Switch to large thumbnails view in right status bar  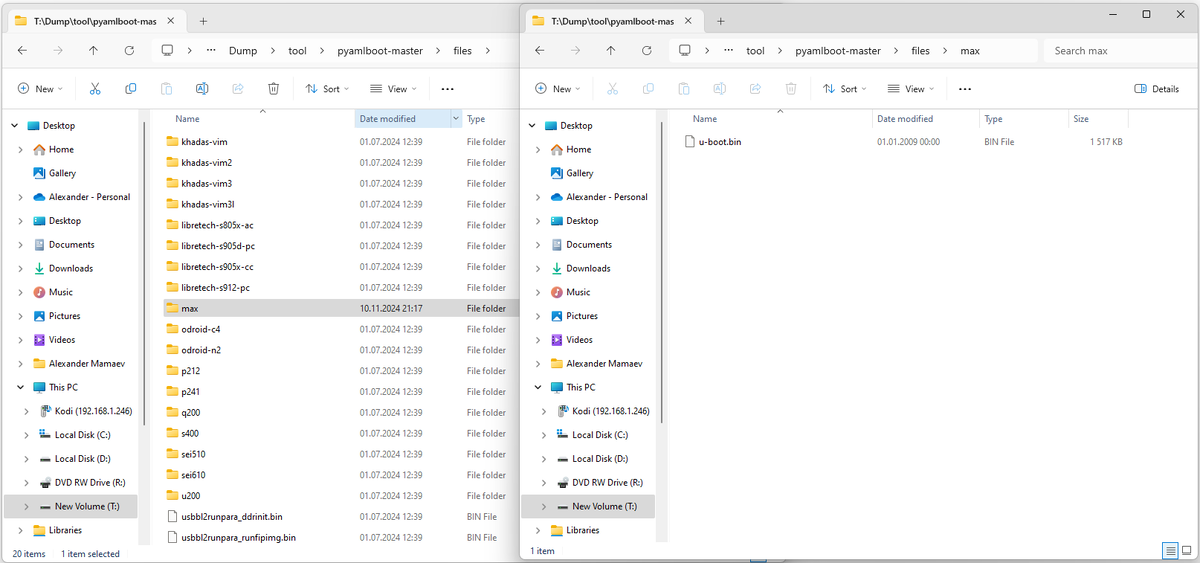click(x=1187, y=551)
